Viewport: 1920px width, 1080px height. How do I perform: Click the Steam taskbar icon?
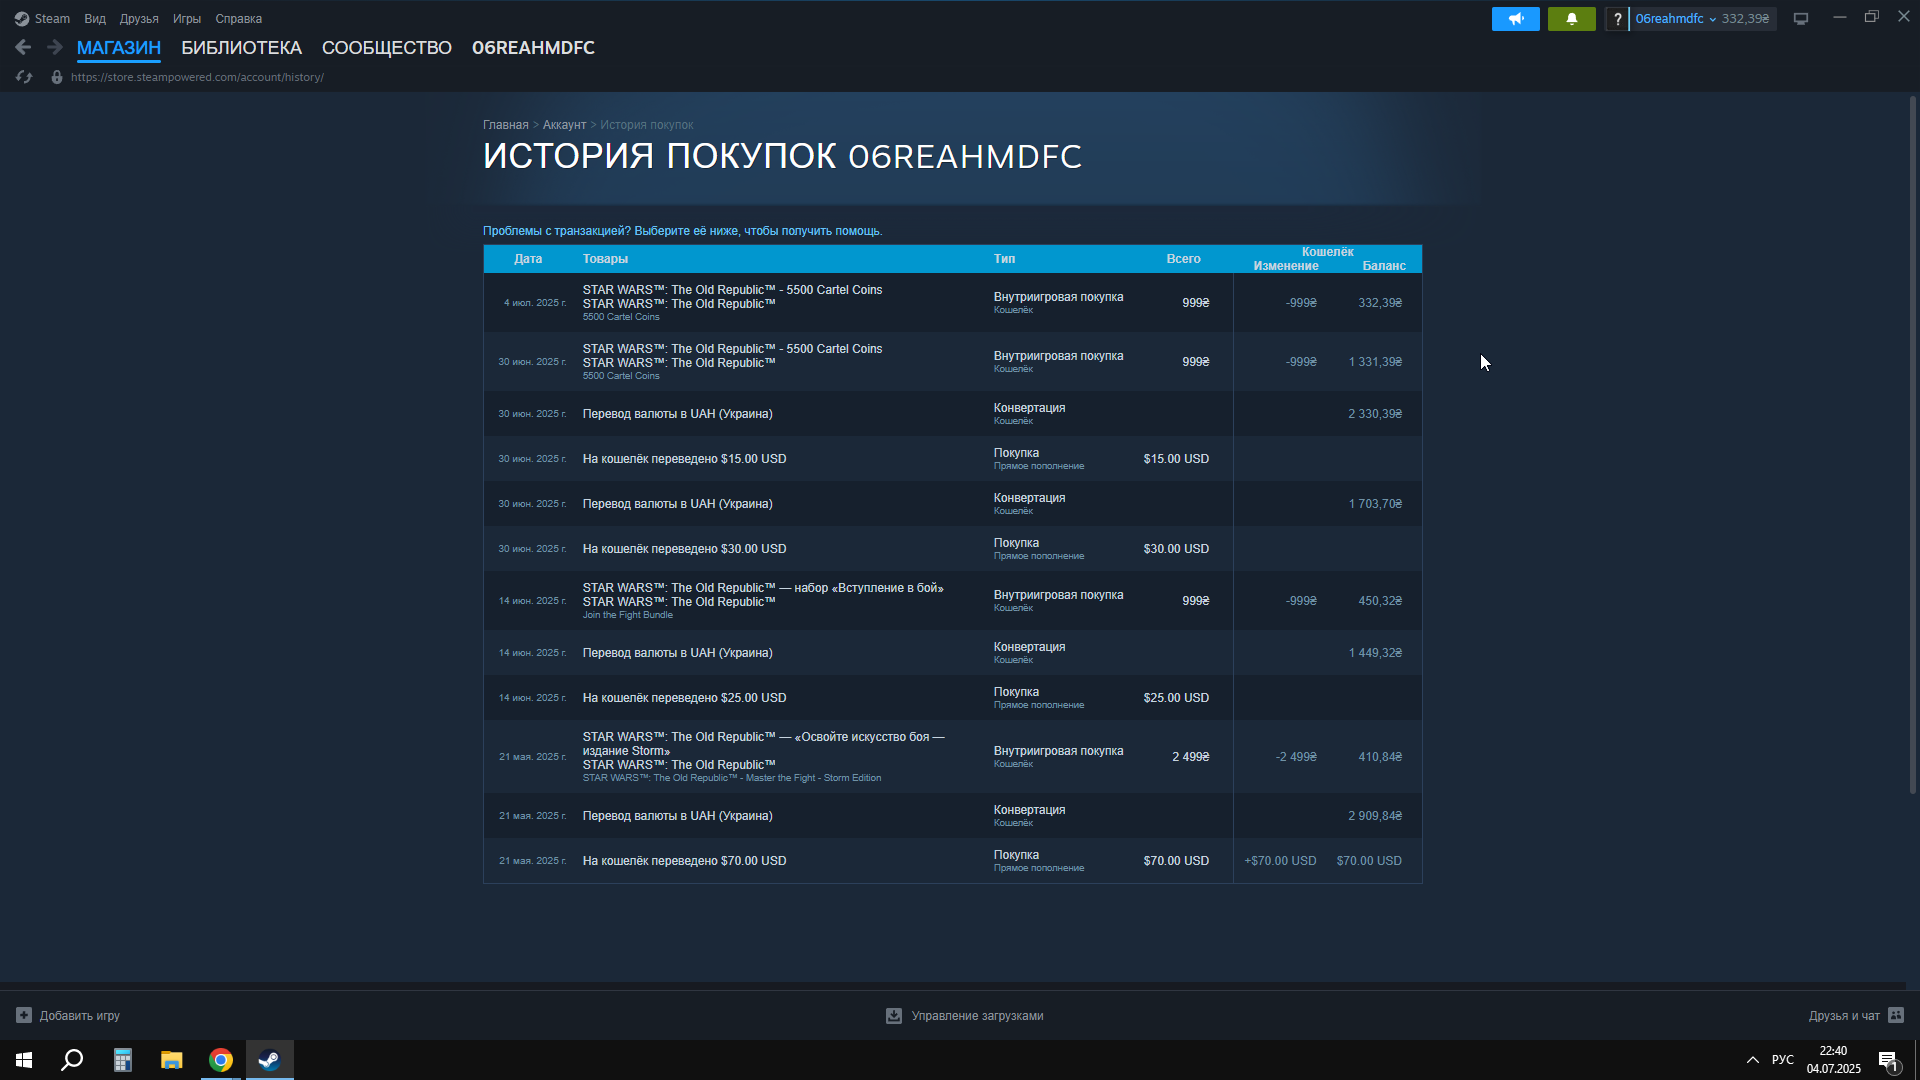point(270,1060)
